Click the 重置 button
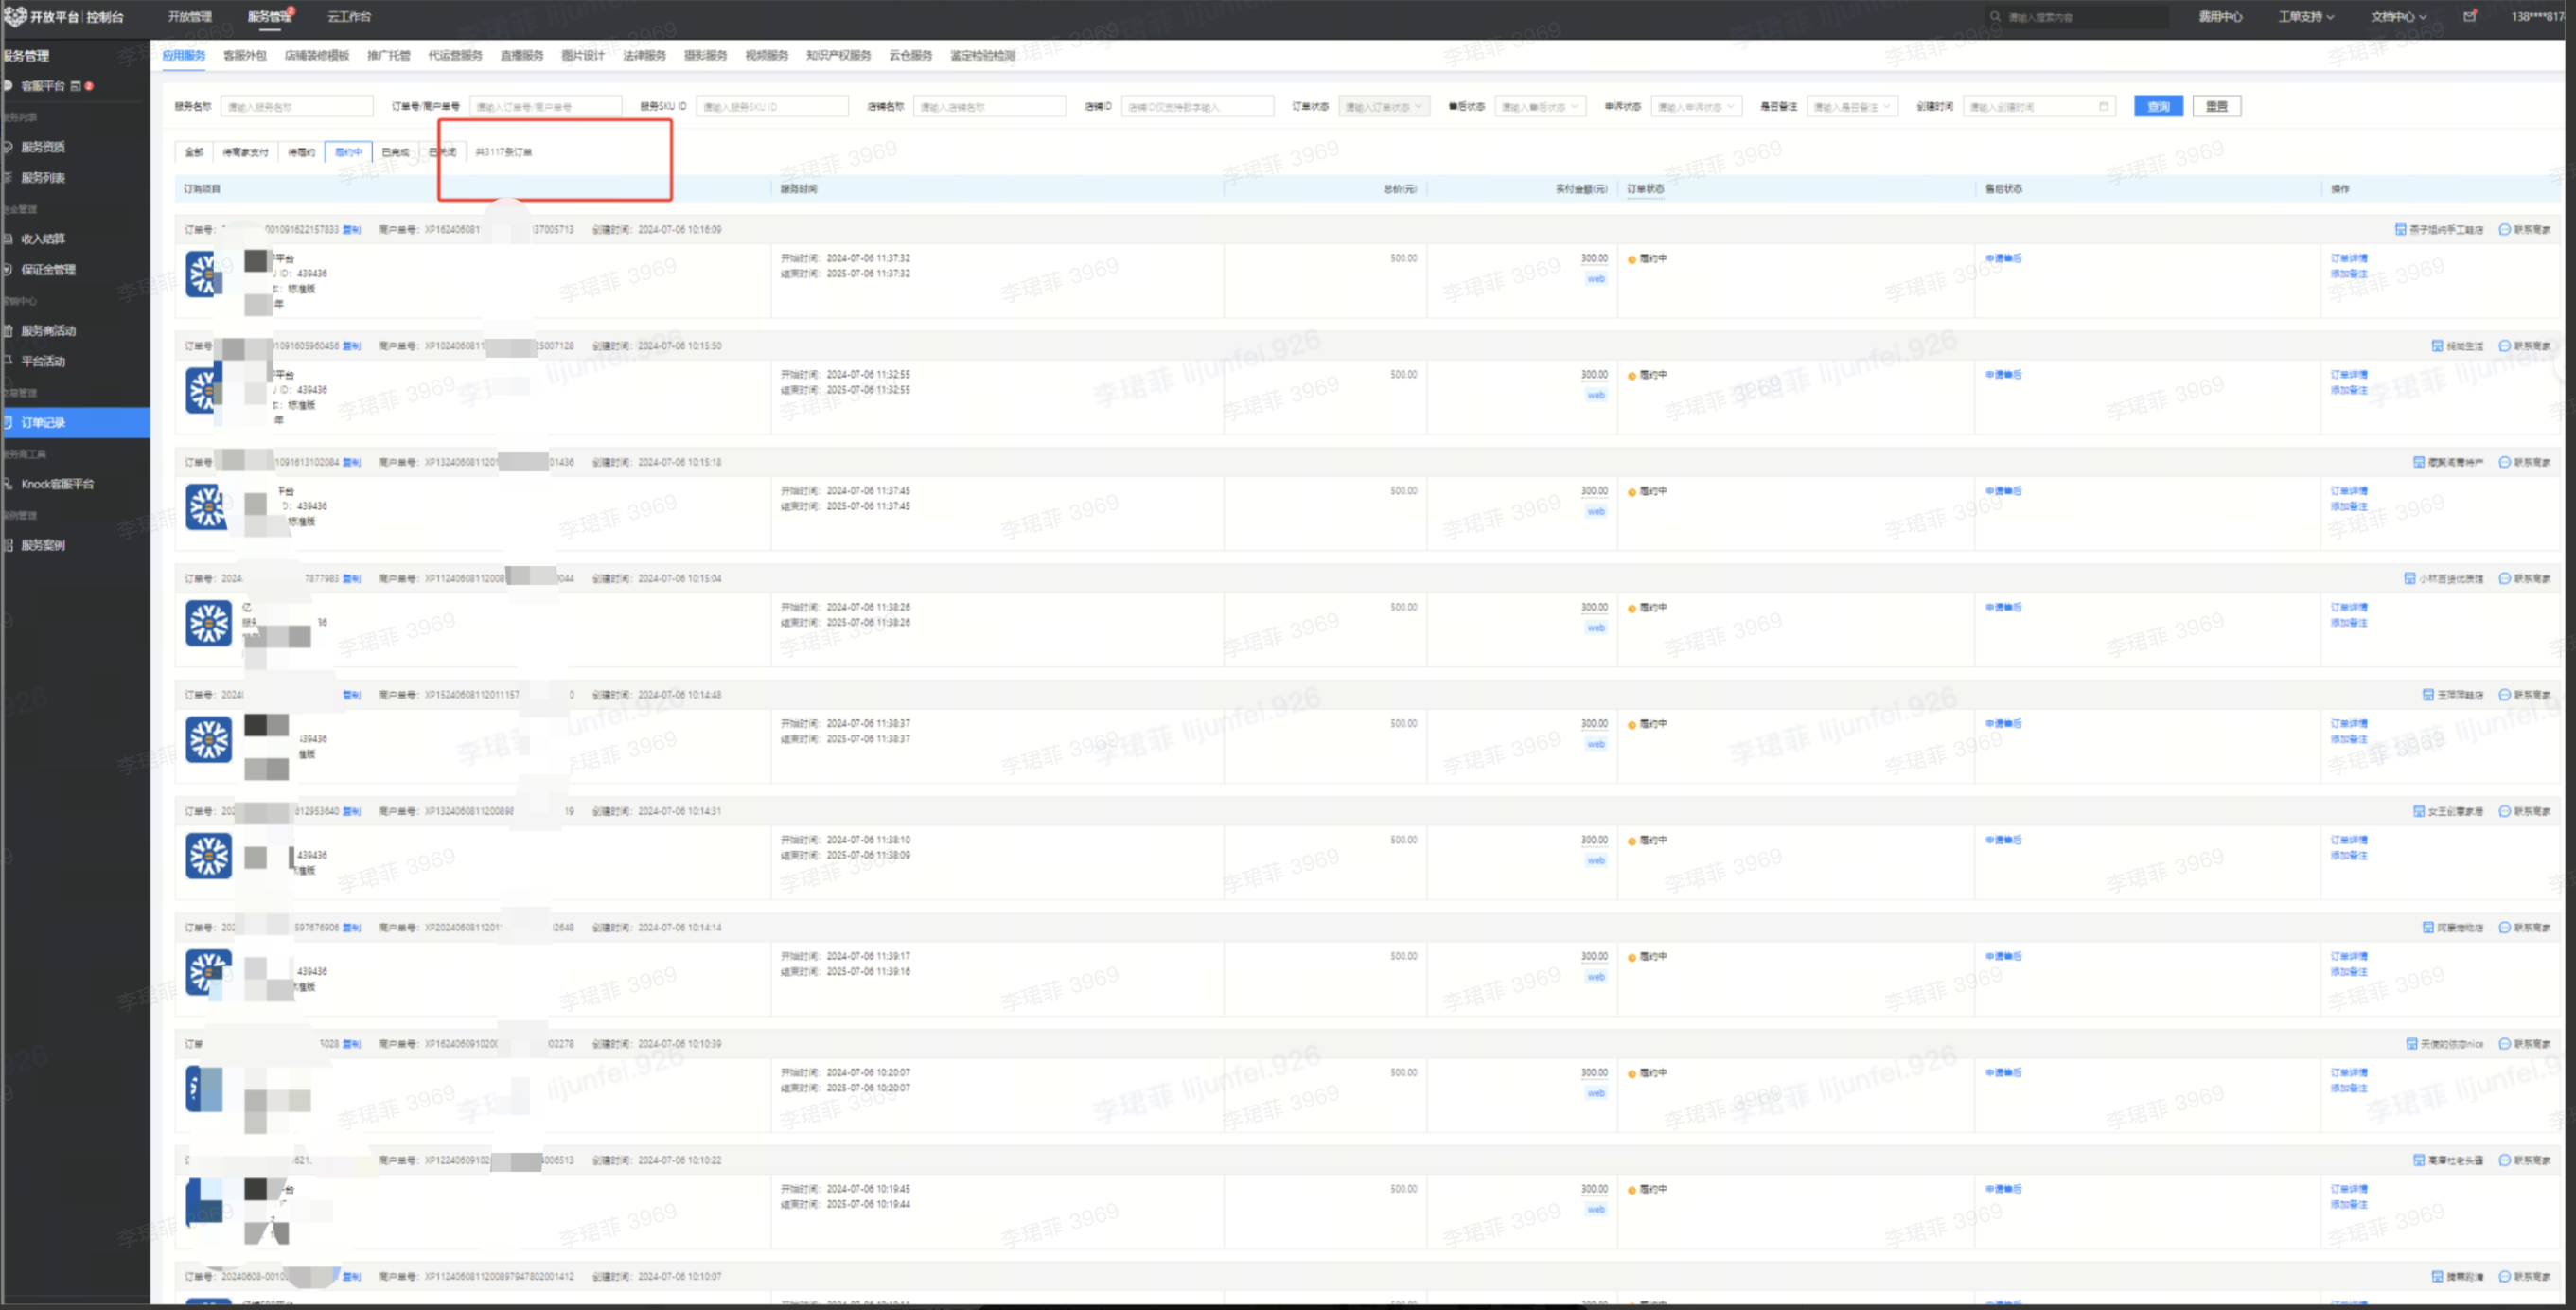Screen dimensions: 2576x1310 pos(2216,106)
